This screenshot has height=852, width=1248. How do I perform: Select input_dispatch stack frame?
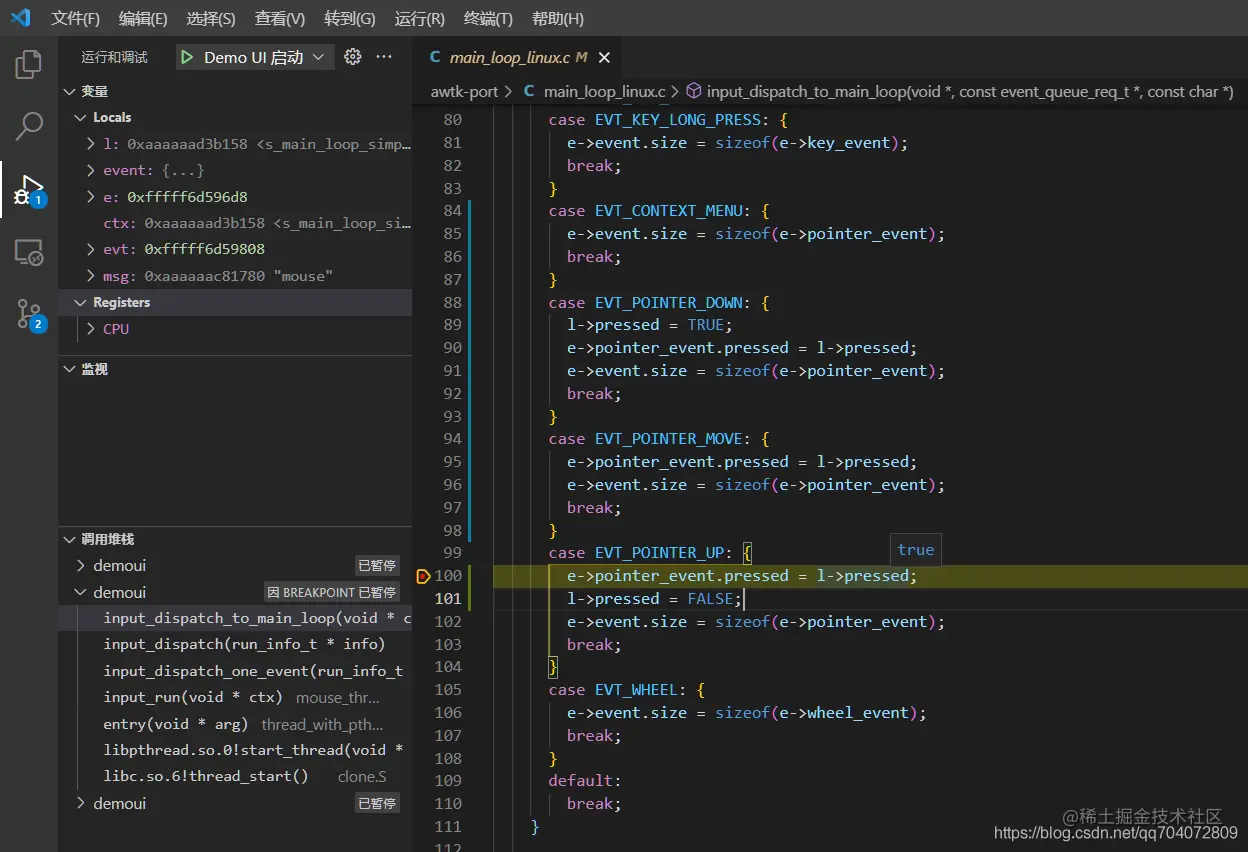coord(244,644)
